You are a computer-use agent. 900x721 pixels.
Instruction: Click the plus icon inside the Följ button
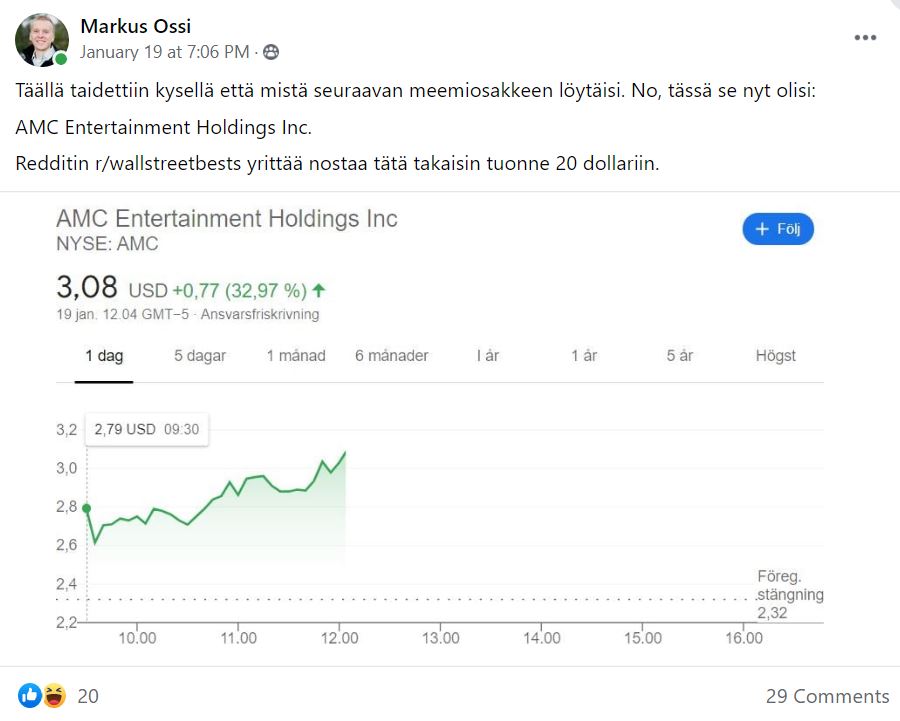click(763, 228)
